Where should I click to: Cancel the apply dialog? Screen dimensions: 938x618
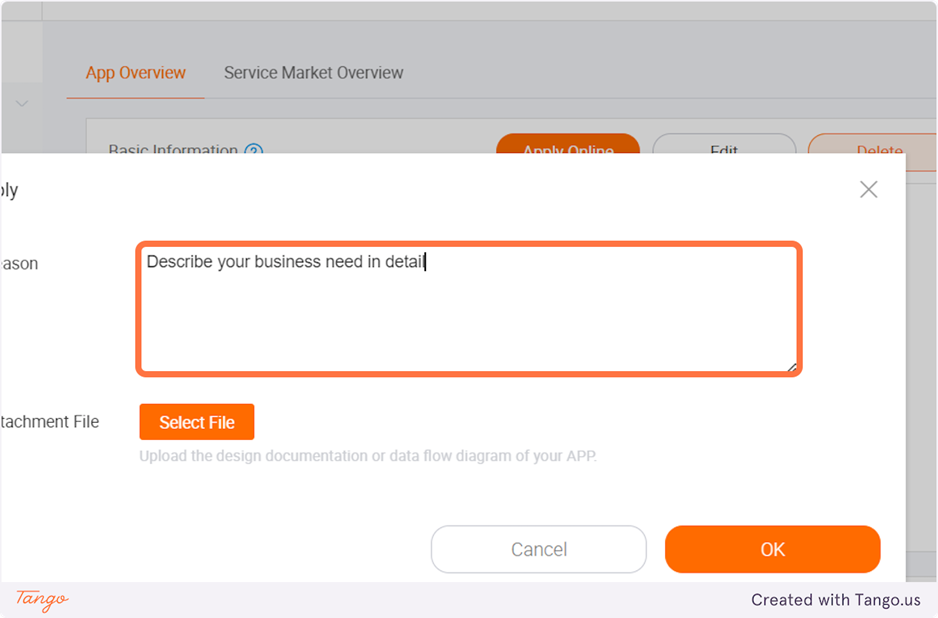click(538, 549)
